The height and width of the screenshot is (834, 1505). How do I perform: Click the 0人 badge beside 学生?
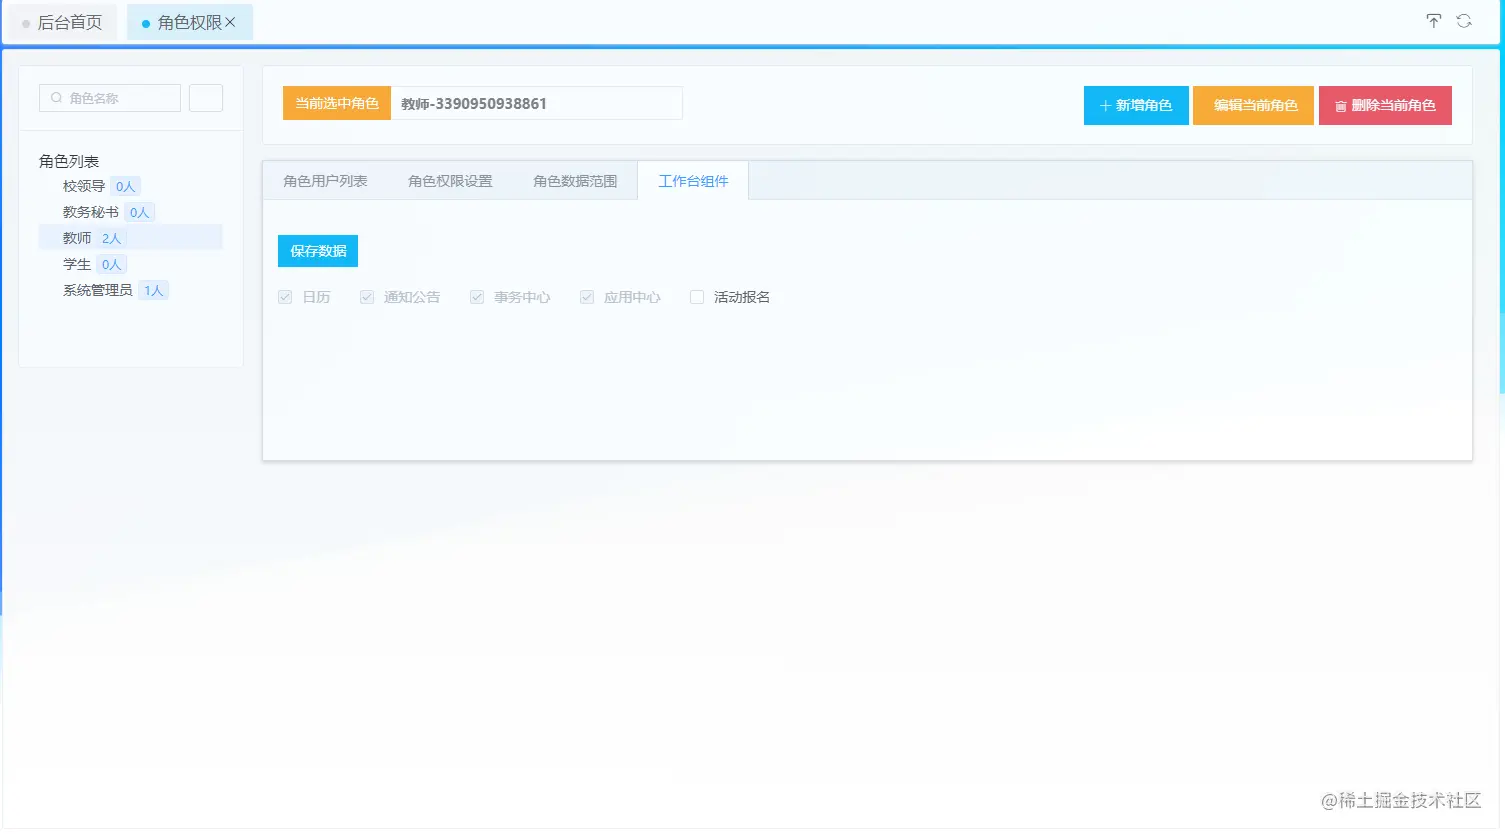click(x=111, y=264)
